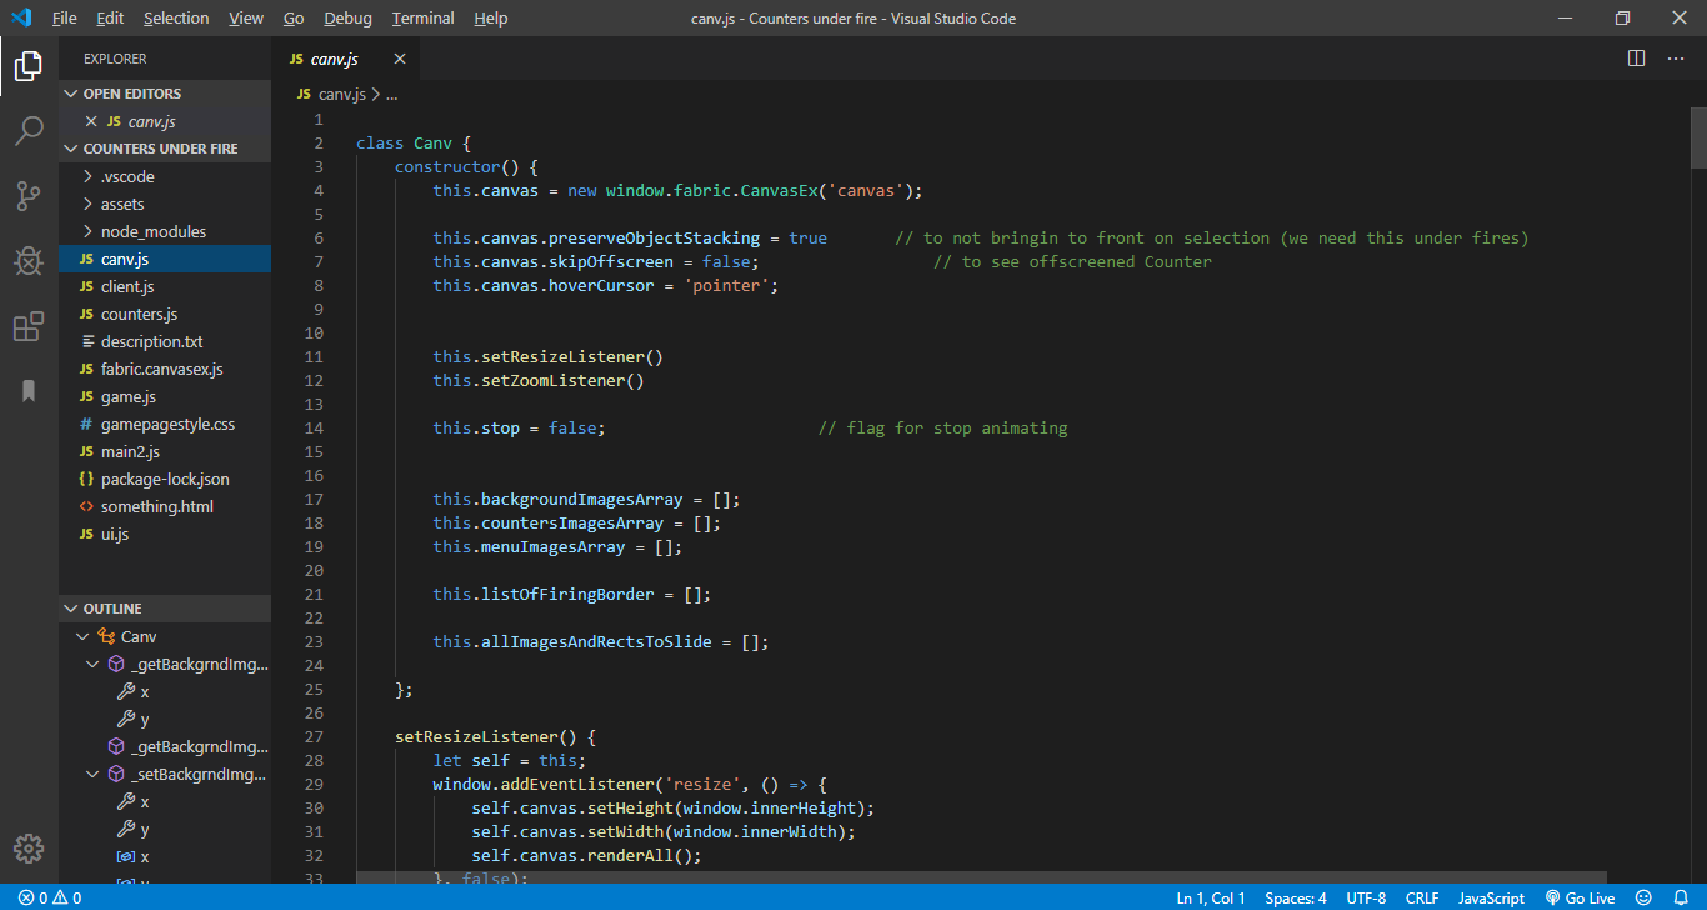This screenshot has height=910, width=1707.
Task: Open package-lock.json in the explorer
Action: [165, 479]
